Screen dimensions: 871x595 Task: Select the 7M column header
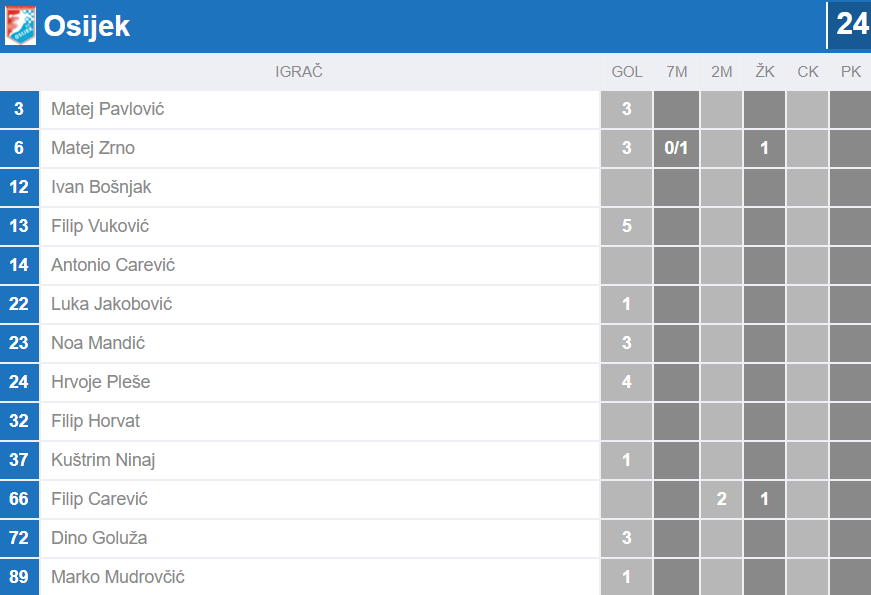677,72
